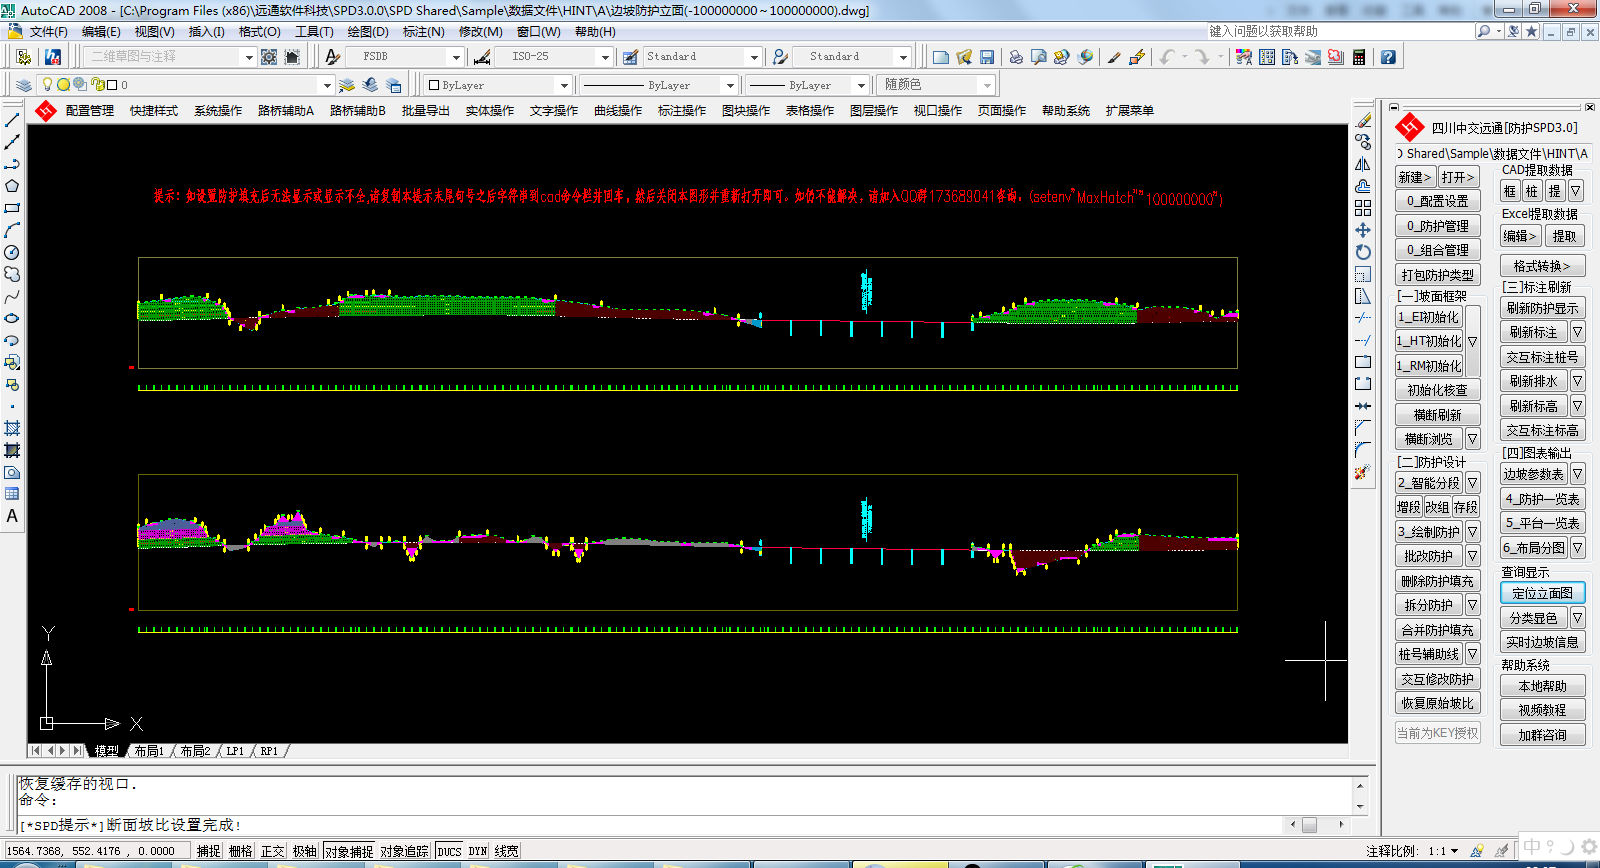
Task: Open the 文件(F) menu
Action: pos(48,32)
